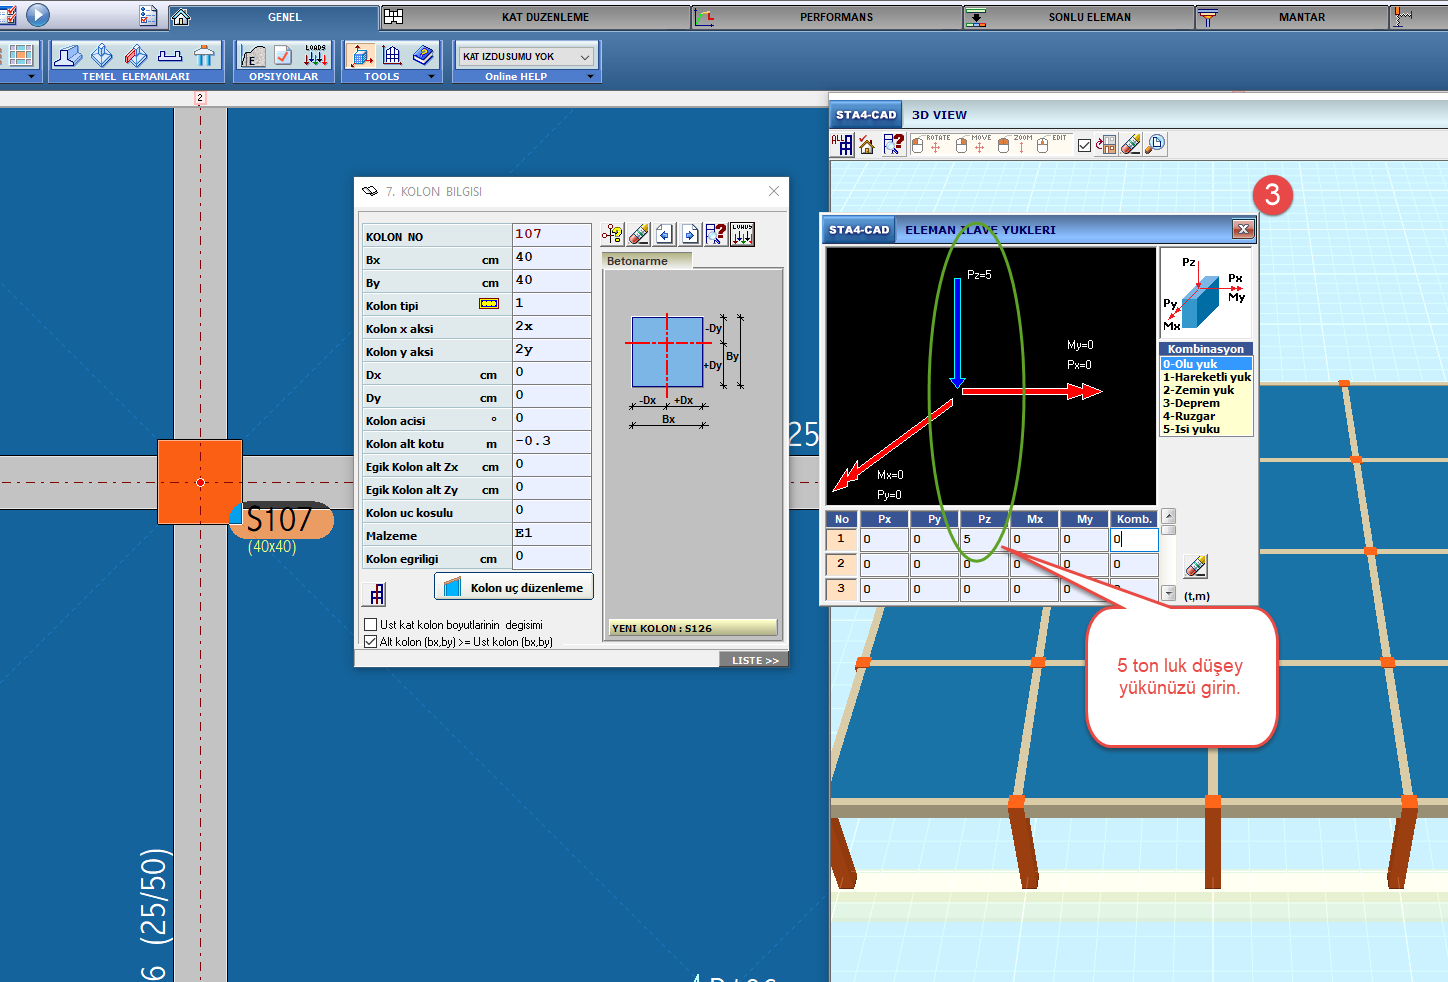Expand the TOOLS group arrow
Image resolution: width=1448 pixels, height=982 pixels.
[x=431, y=77]
